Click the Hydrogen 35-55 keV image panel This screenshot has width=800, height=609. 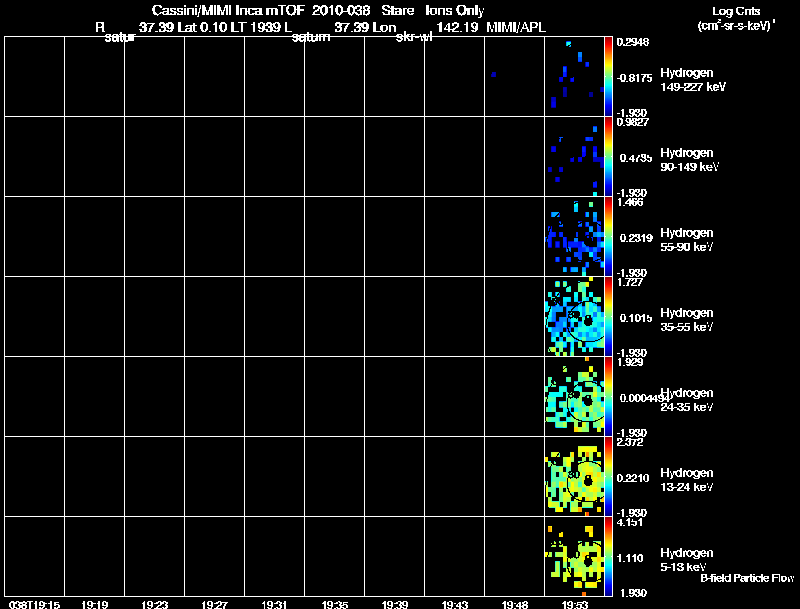pos(574,317)
